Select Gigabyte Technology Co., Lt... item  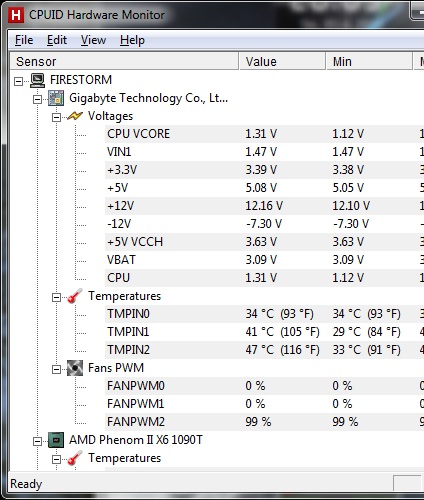click(x=148, y=98)
